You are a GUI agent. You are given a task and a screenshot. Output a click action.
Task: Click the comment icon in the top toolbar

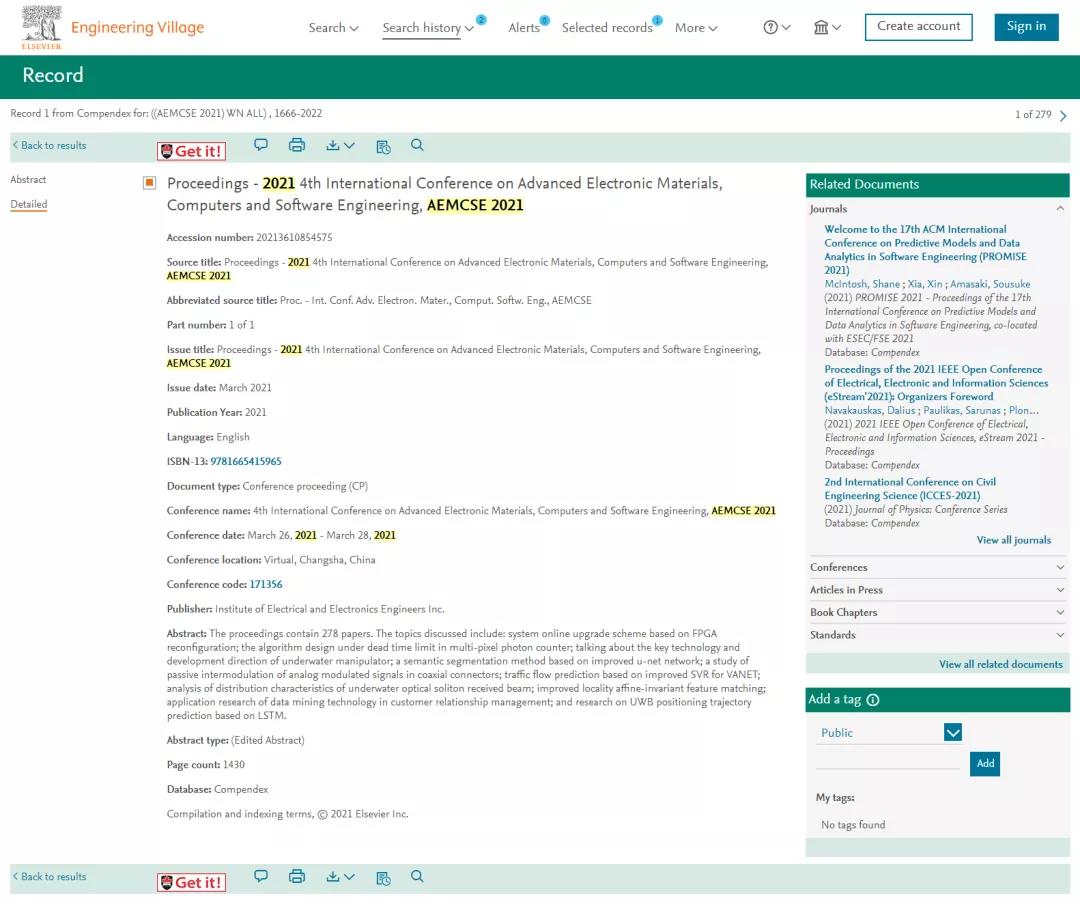coord(261,145)
